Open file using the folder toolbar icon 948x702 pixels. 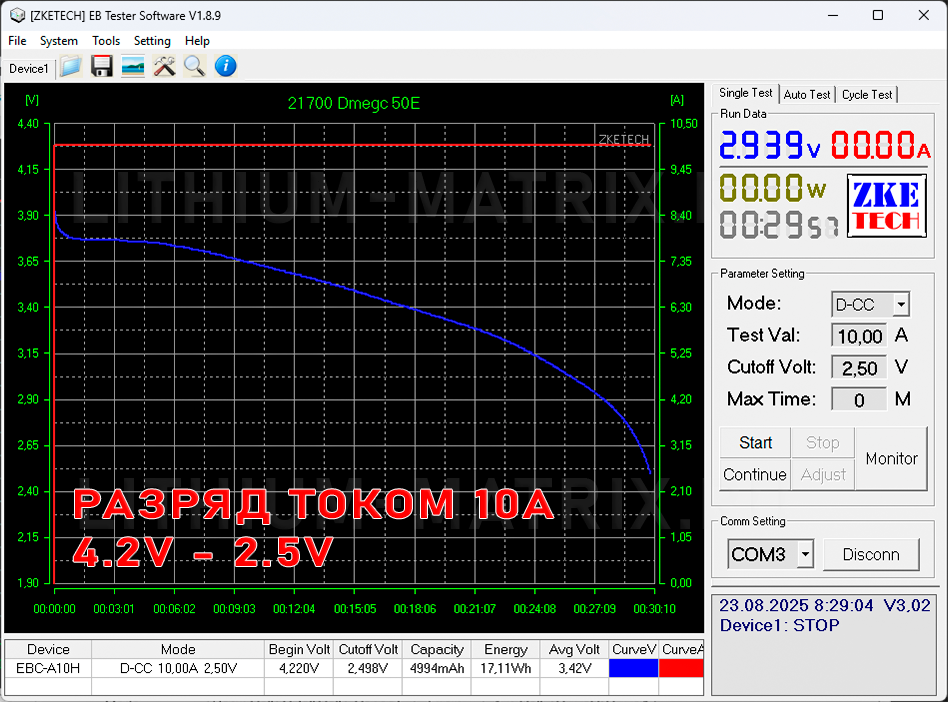71,66
